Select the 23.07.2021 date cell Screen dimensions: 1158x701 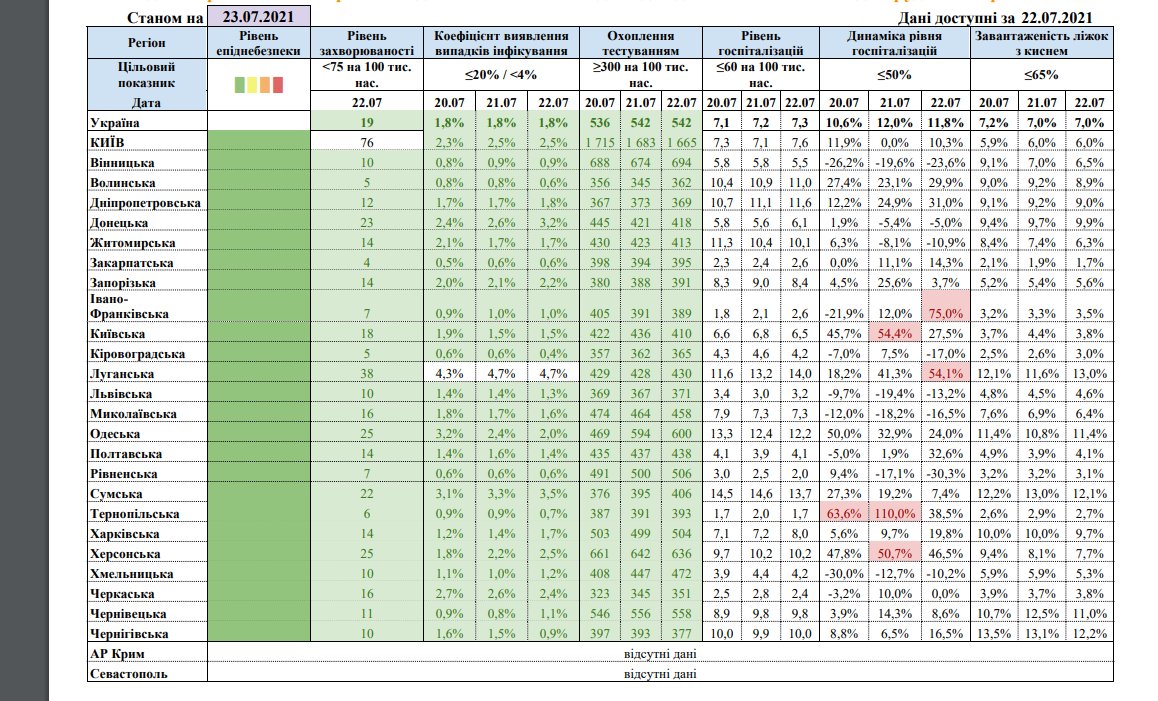click(x=258, y=18)
